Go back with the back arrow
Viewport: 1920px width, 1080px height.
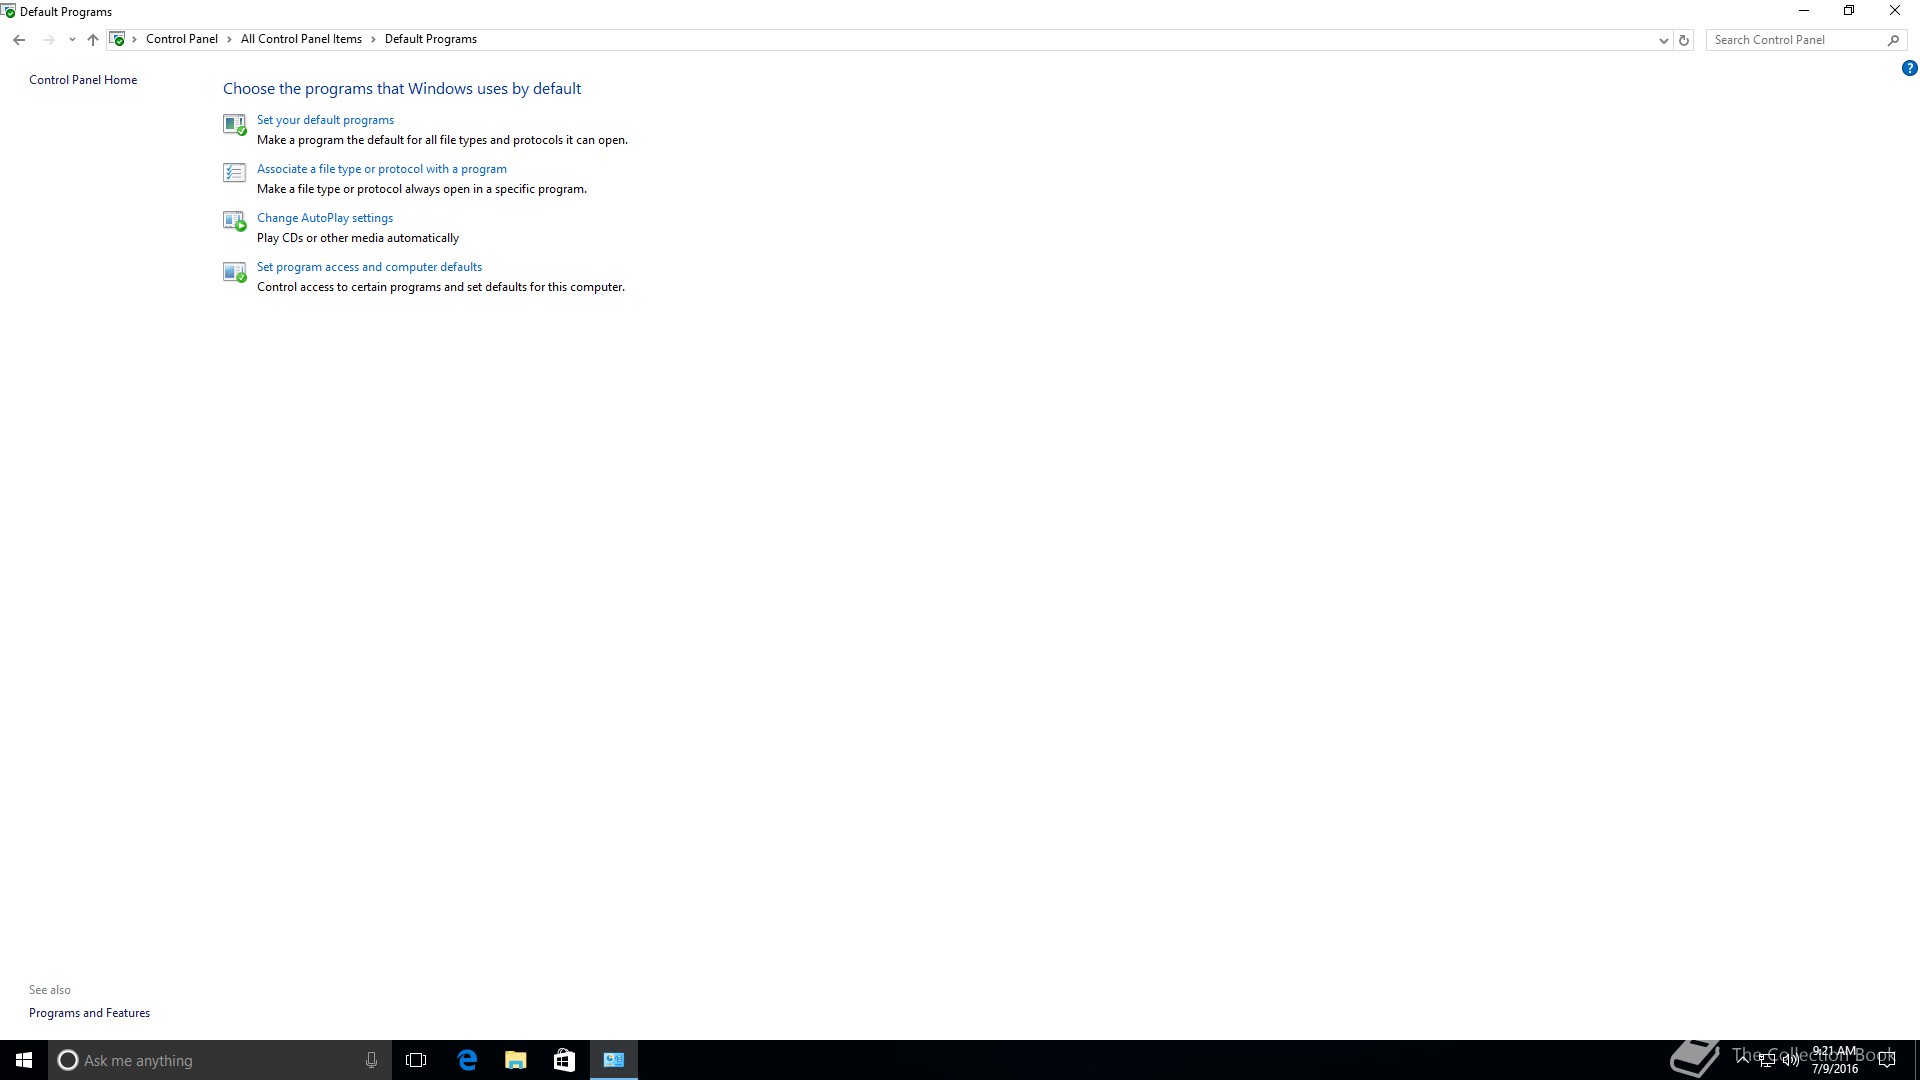click(x=19, y=40)
